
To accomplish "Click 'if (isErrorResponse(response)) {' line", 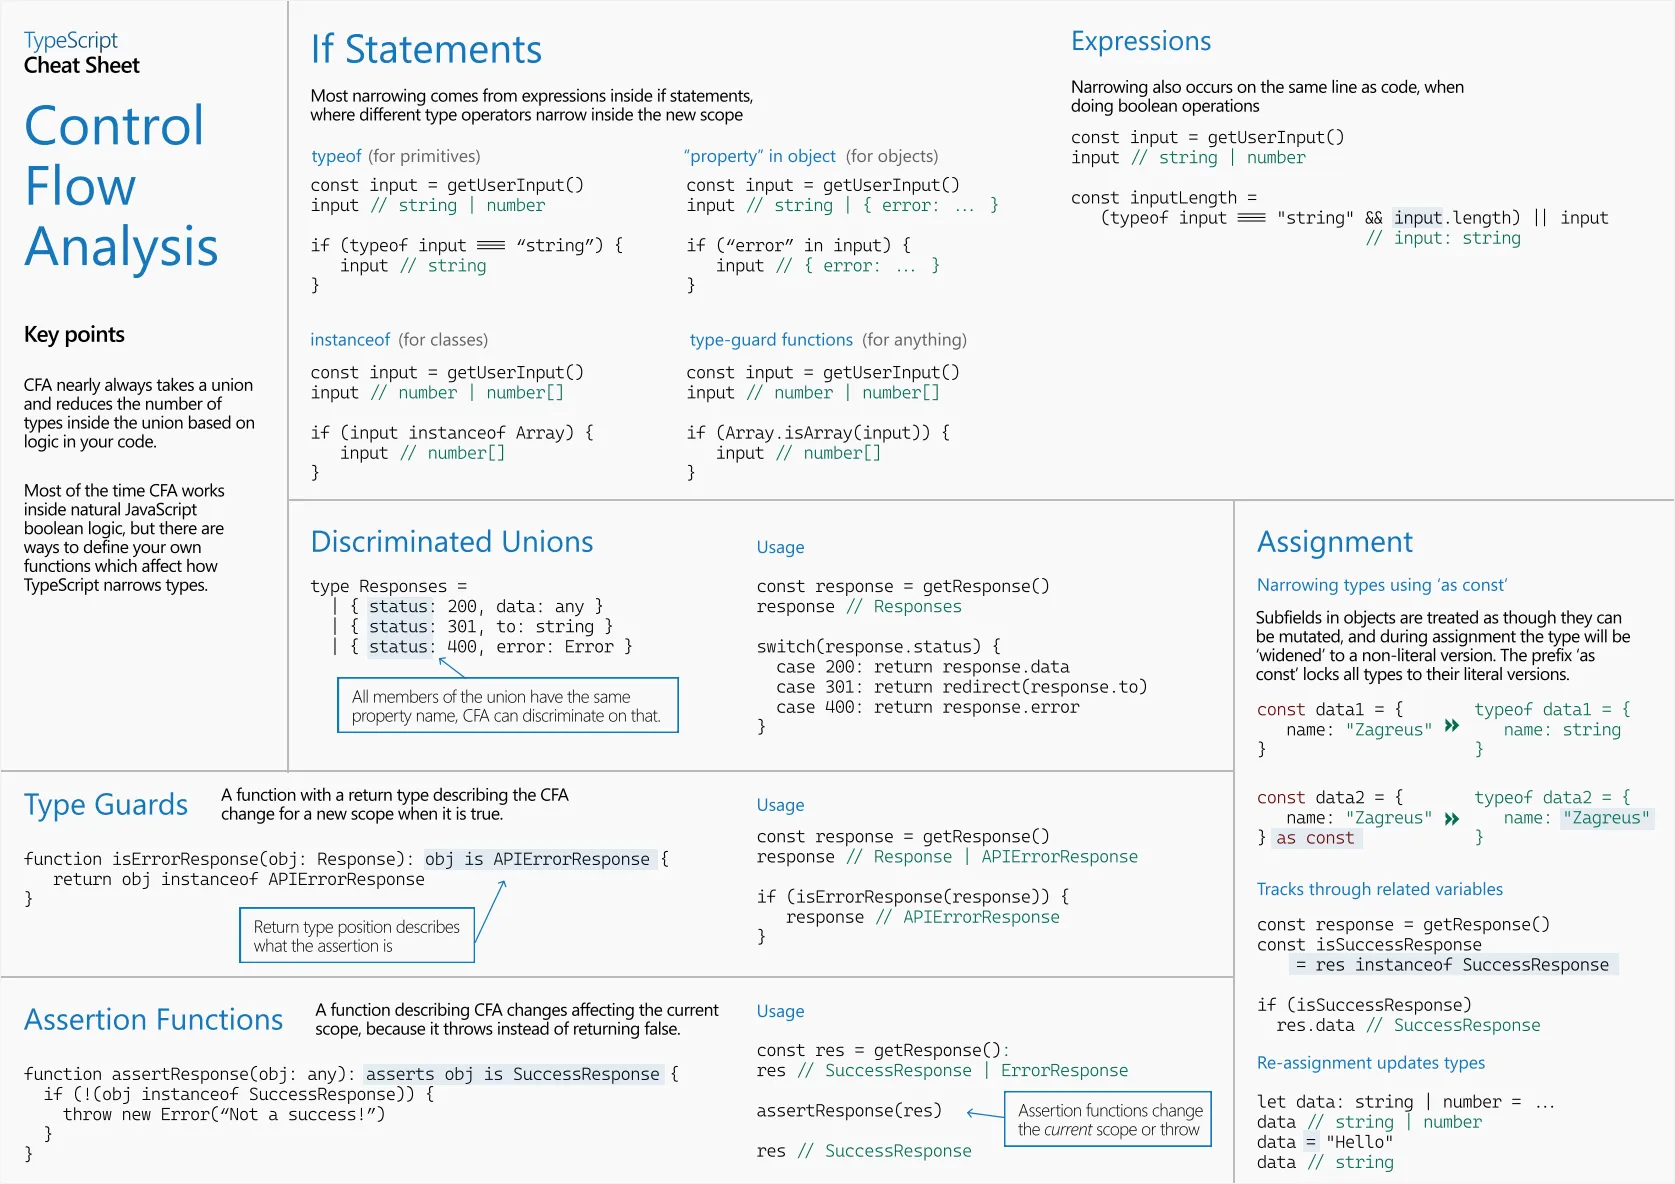I will coord(913,896).
